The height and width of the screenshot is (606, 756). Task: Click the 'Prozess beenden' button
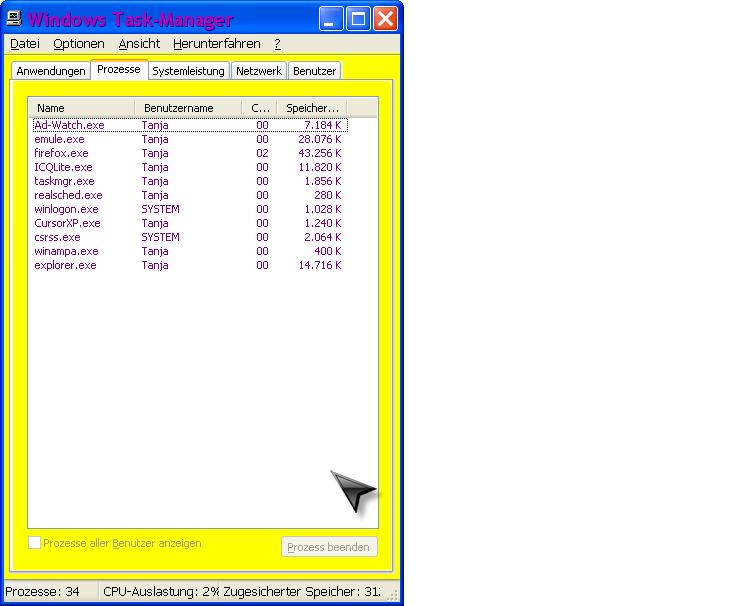pos(329,547)
